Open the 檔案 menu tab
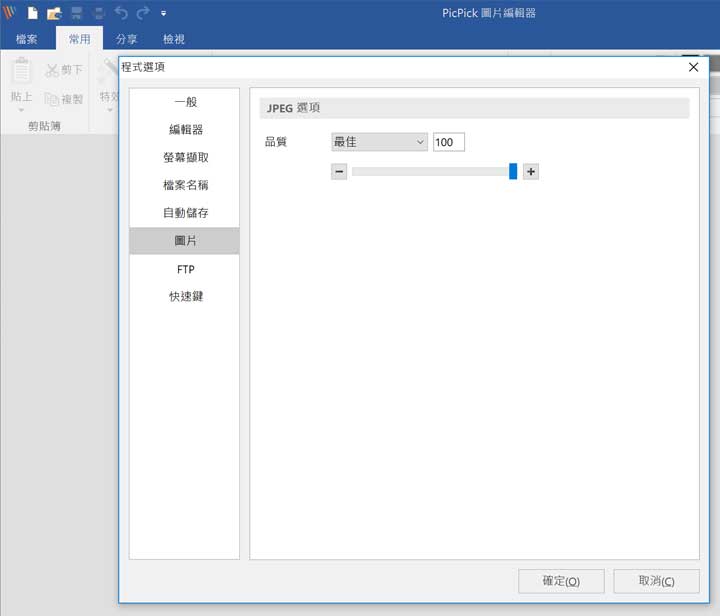Image resolution: width=720 pixels, height=616 pixels. tap(27, 39)
